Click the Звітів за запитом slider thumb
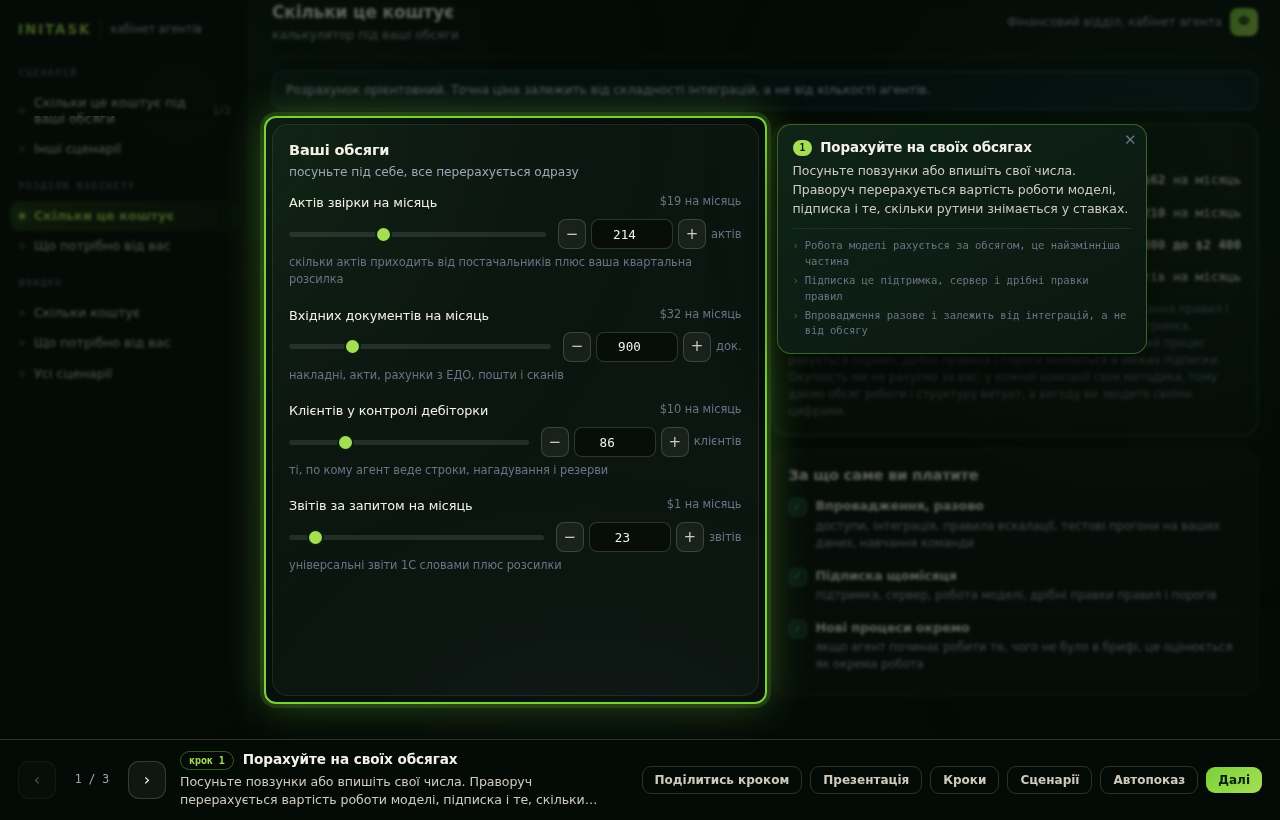Screen dimensions: 1280x820 click(x=315, y=537)
